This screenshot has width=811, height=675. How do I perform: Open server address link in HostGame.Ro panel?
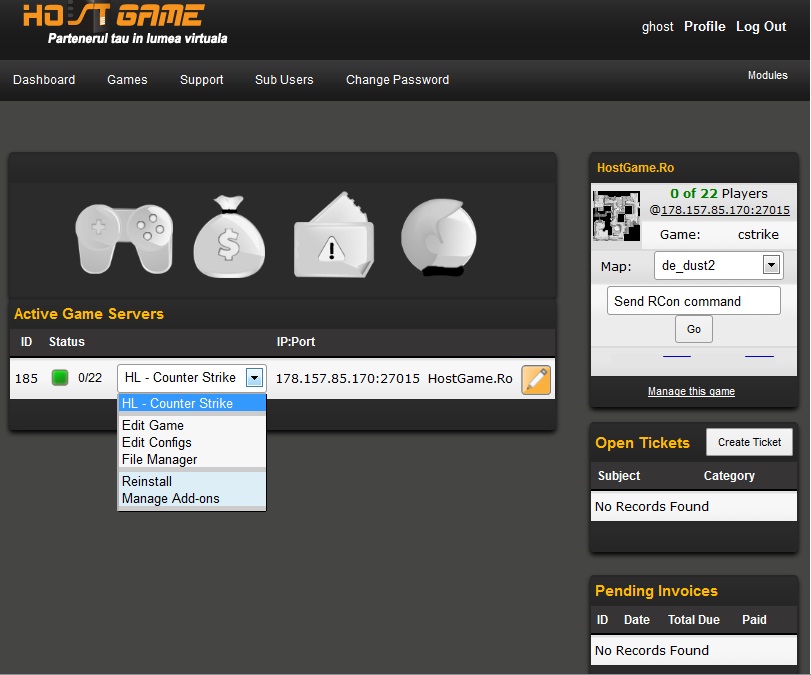(x=725, y=210)
